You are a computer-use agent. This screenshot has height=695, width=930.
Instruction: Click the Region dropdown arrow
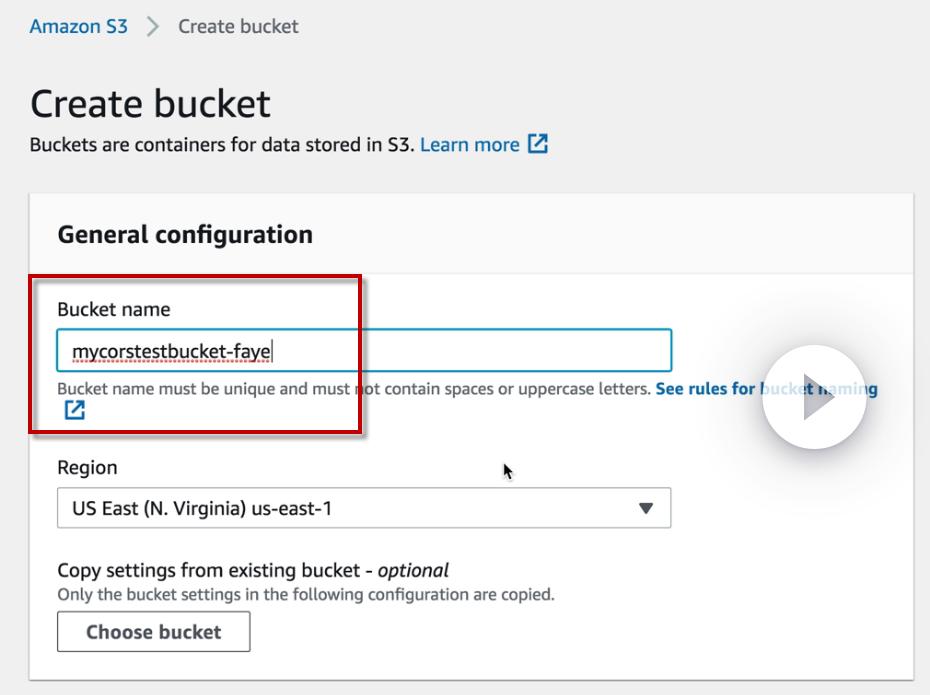pyautogui.click(x=646, y=508)
